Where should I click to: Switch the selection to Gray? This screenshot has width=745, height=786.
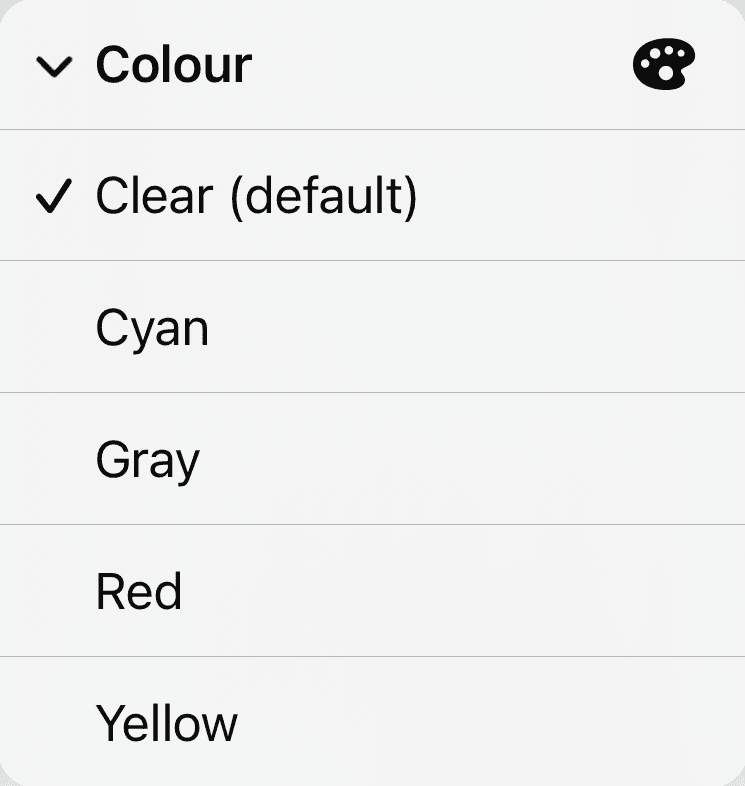[148, 460]
